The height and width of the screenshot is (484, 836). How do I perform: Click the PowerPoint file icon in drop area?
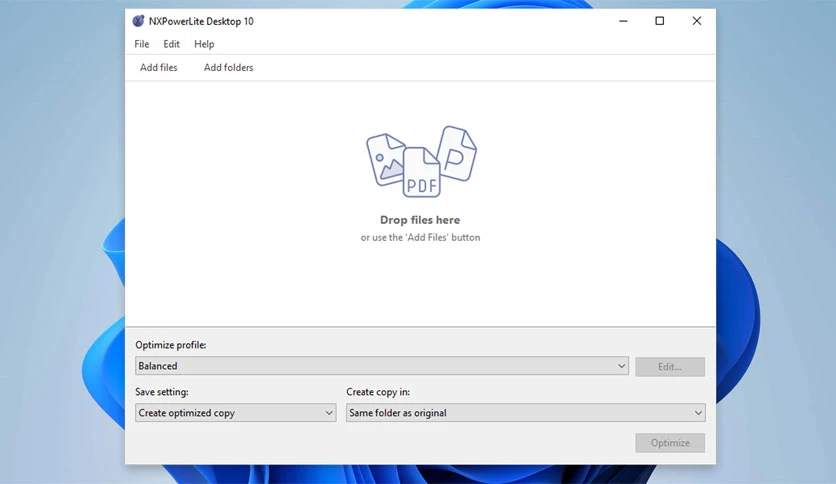coord(457,154)
